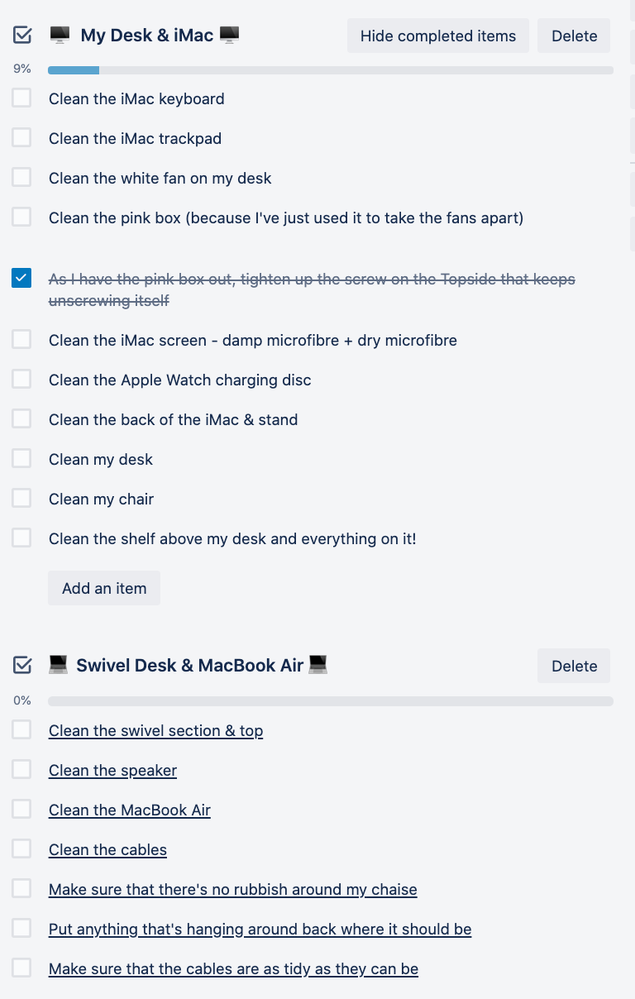Delete the My Desk & iMac checklist
Image resolution: width=635 pixels, height=999 pixels.
(573, 35)
